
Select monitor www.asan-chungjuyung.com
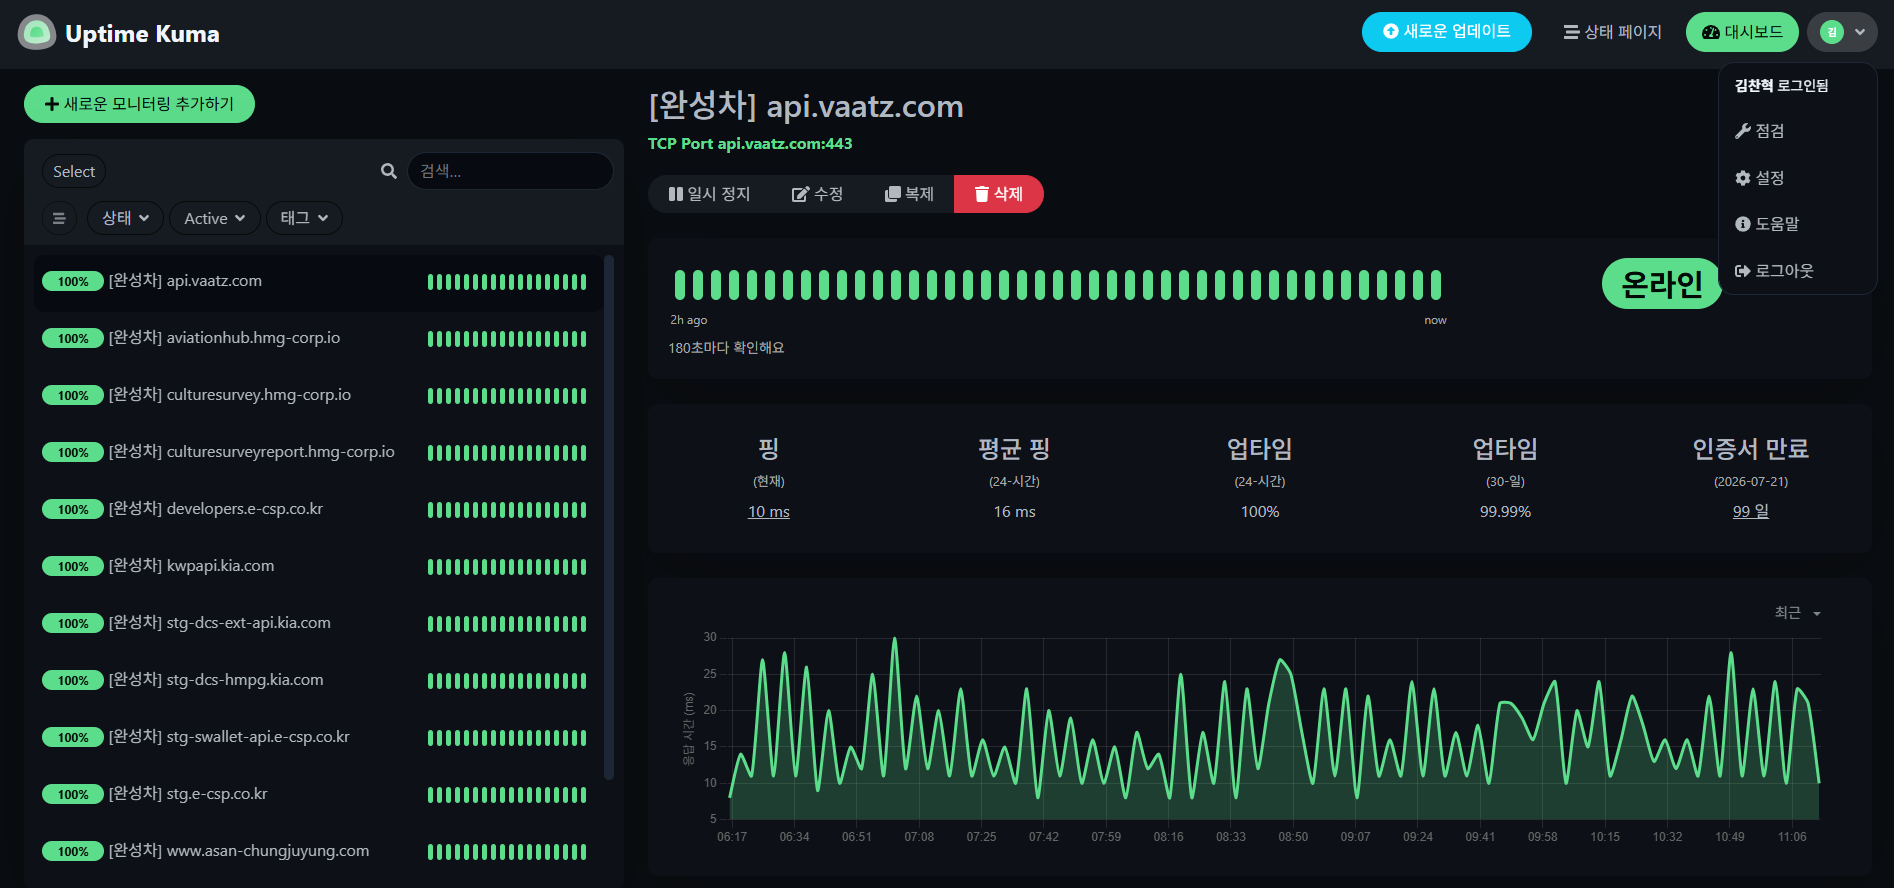click(x=318, y=852)
